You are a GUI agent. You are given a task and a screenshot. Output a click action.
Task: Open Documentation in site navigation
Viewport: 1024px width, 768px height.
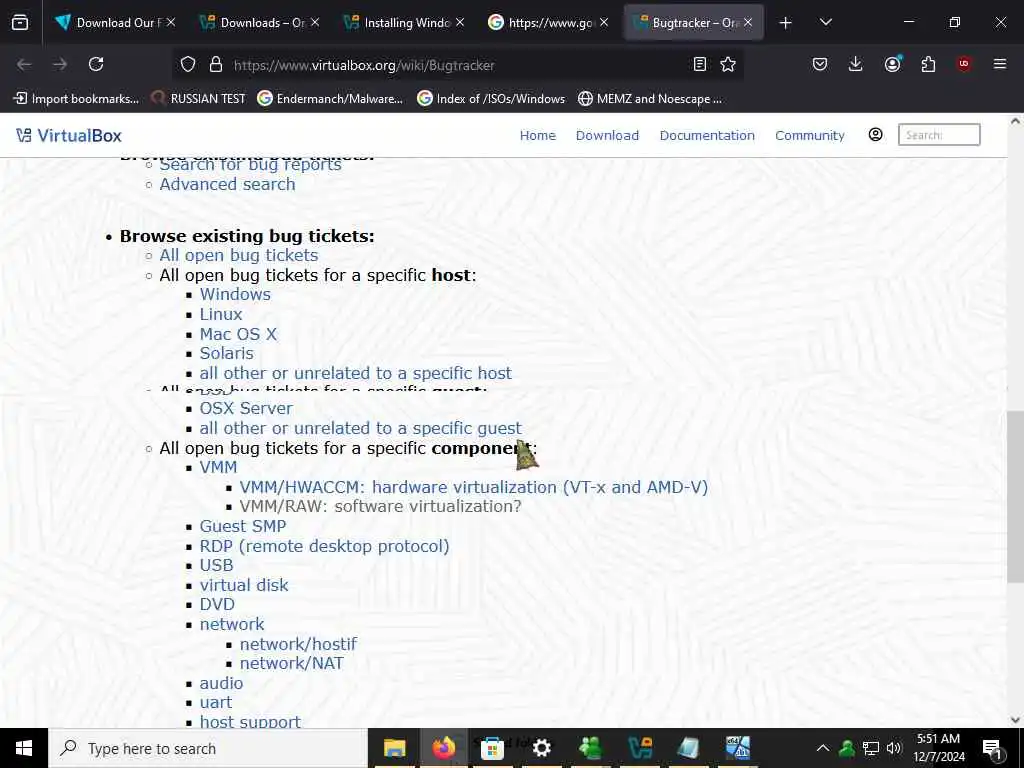[707, 135]
